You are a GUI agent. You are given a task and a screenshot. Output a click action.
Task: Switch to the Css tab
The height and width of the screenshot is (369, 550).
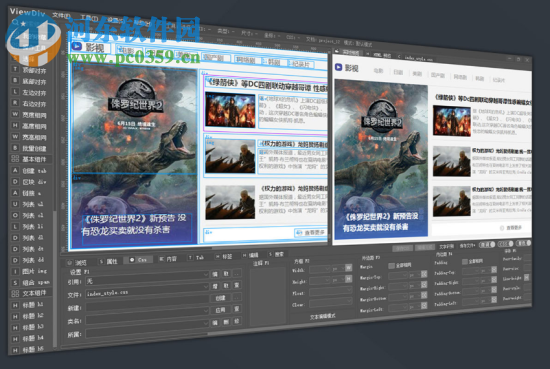[139, 260]
